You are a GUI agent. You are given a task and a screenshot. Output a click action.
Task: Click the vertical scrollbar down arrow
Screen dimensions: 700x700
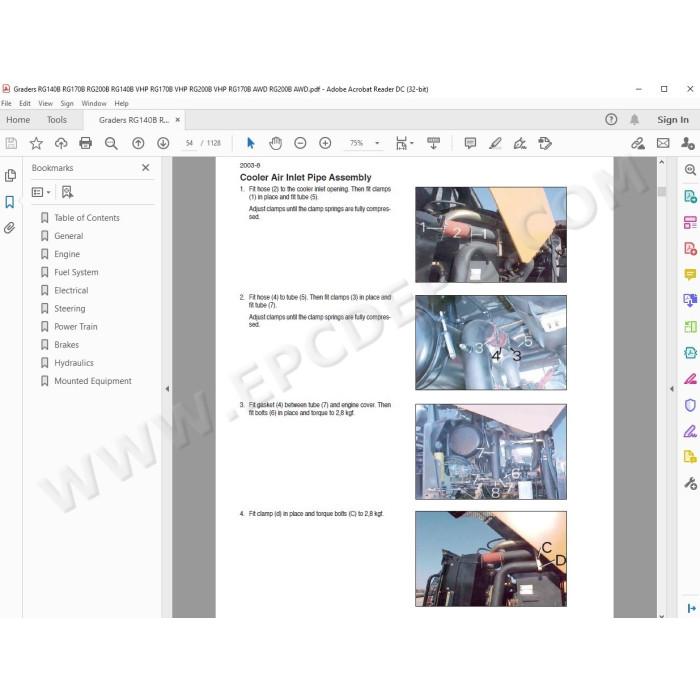(662, 616)
